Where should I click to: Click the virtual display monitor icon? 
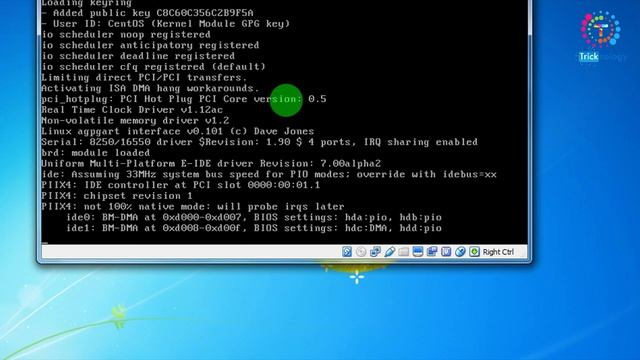pyautogui.click(x=418, y=252)
